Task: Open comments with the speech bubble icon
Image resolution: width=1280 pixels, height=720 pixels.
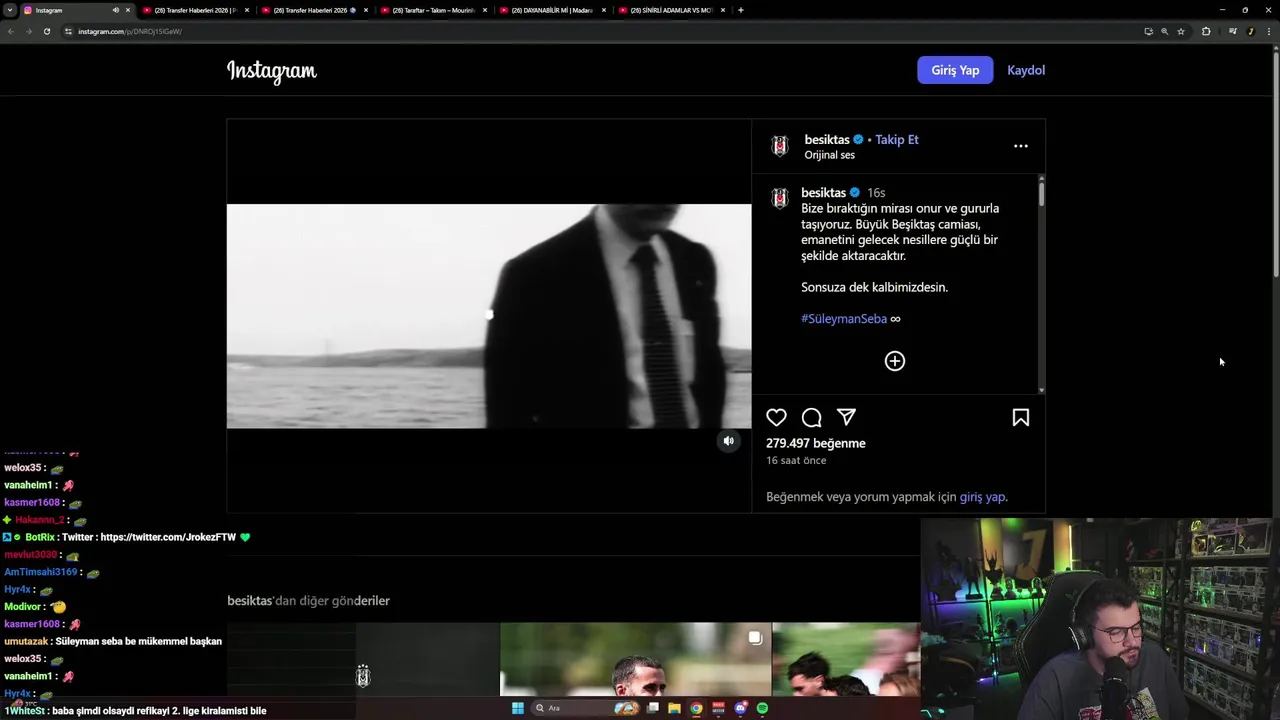Action: pos(811,417)
